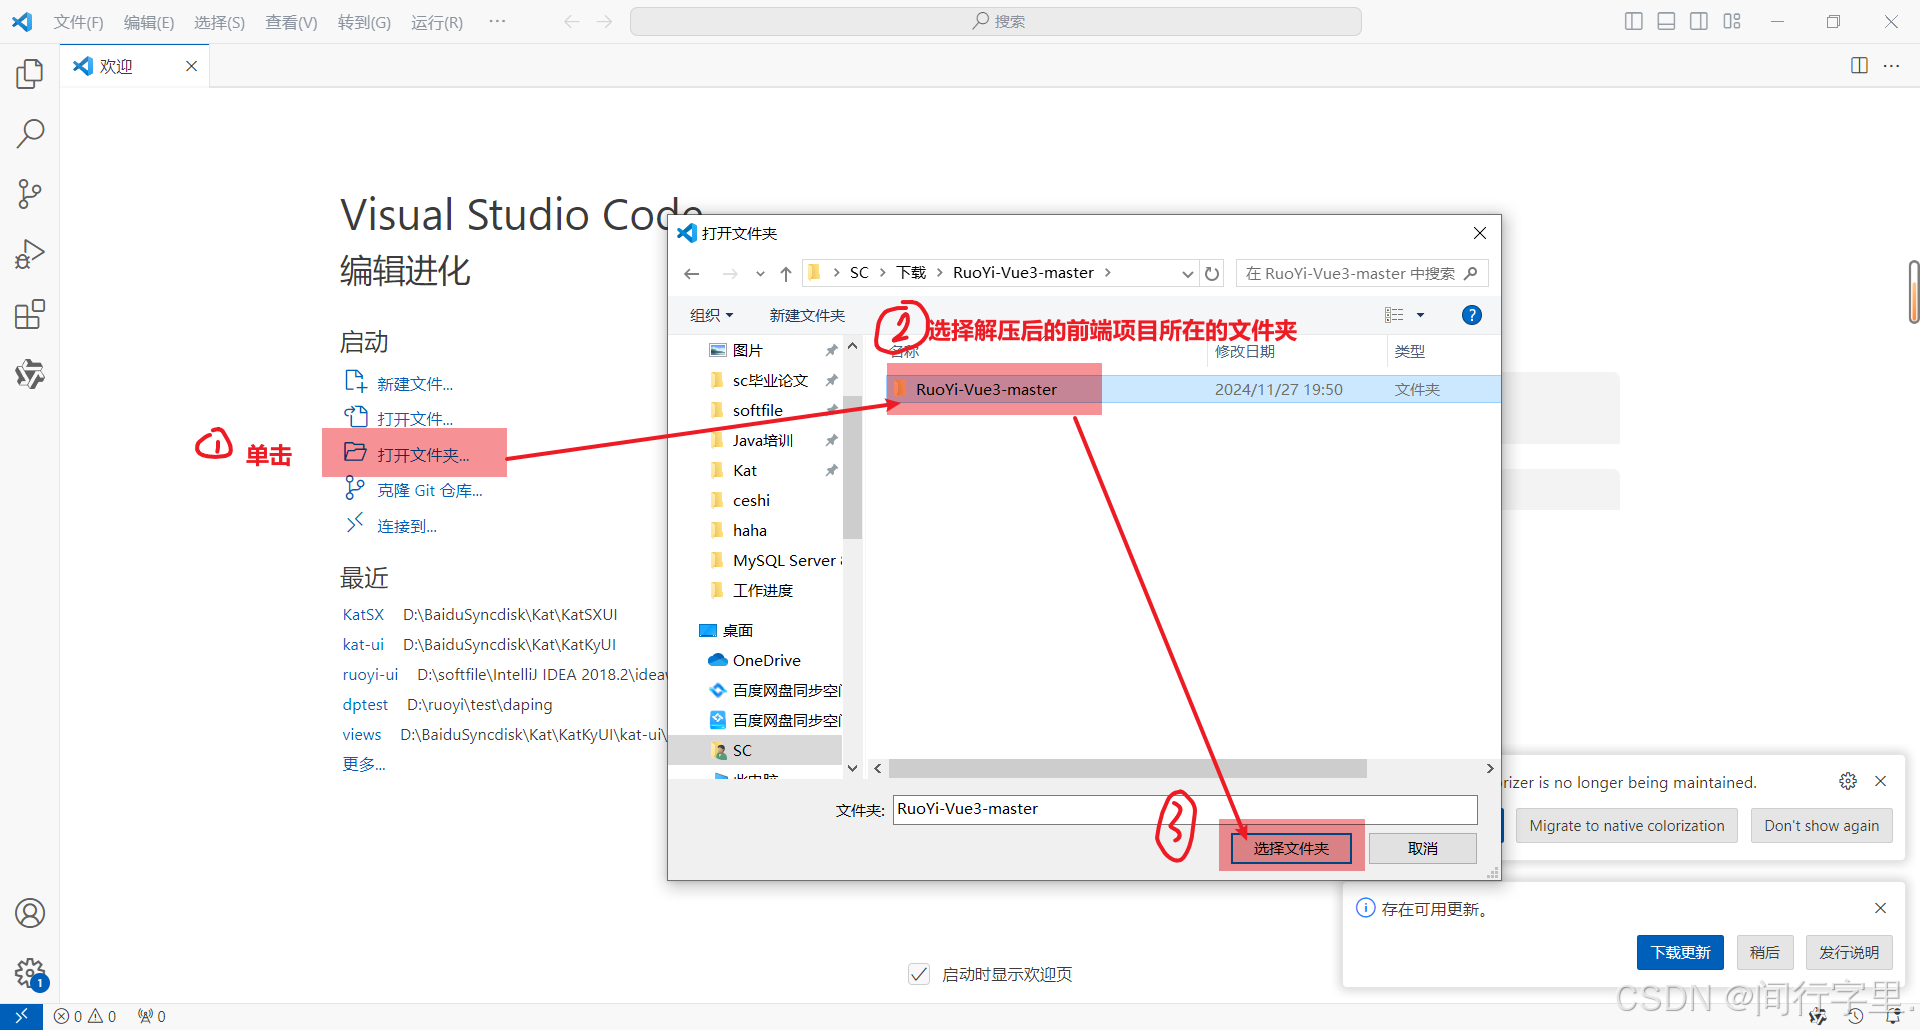Open the 选择(S) menu
Screen dimensions: 1920x1030
(219, 22)
